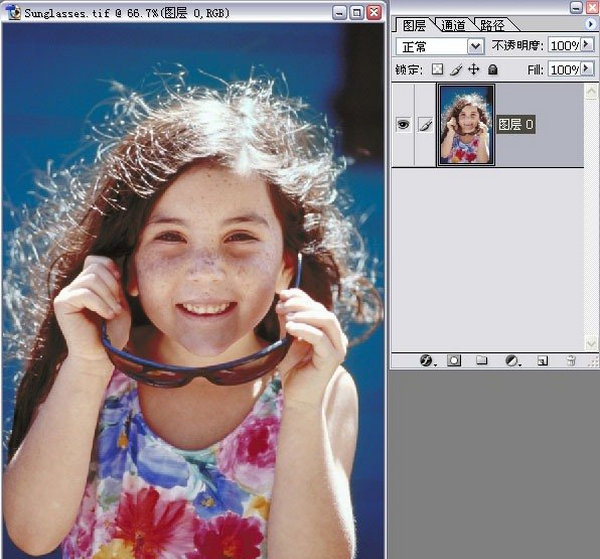Image resolution: width=600 pixels, height=559 pixels.
Task: Delete layer with the trash icon
Action: (571, 360)
